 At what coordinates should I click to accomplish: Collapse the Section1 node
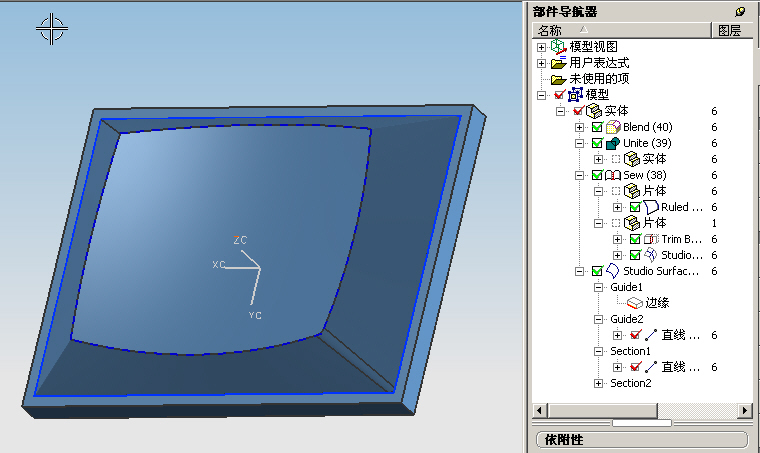598,351
